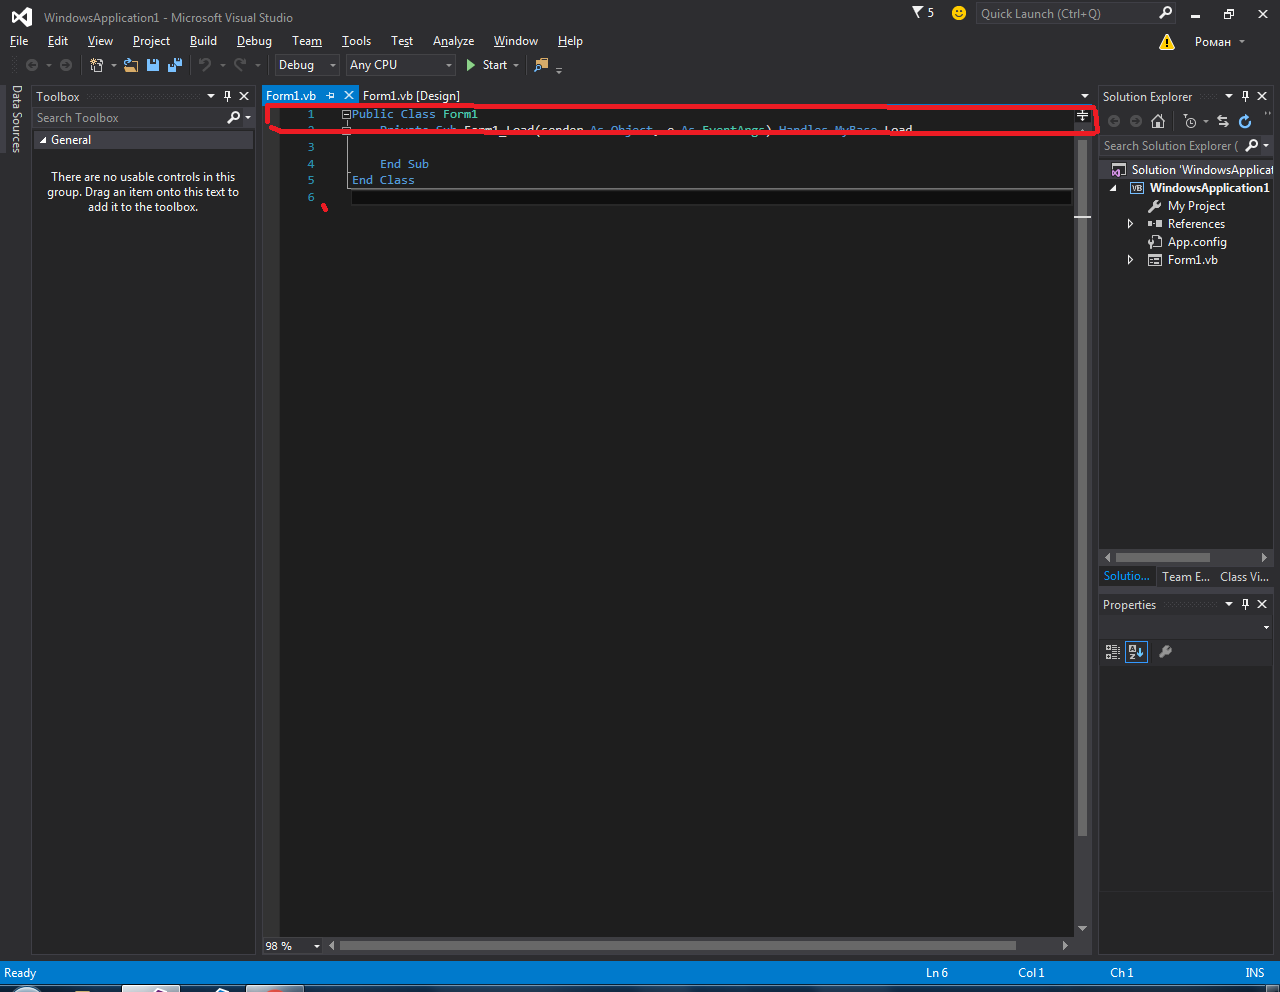Open the File menu

click(x=19, y=41)
